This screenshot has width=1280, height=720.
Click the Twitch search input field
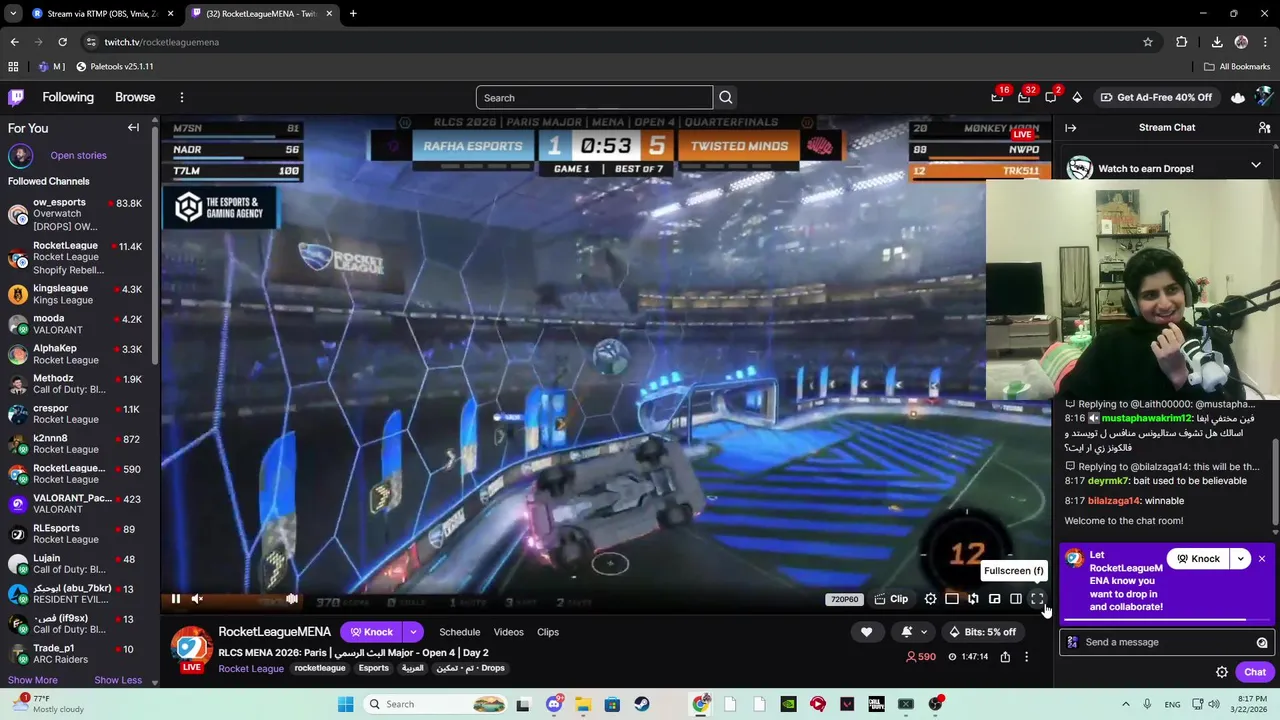coord(594,97)
